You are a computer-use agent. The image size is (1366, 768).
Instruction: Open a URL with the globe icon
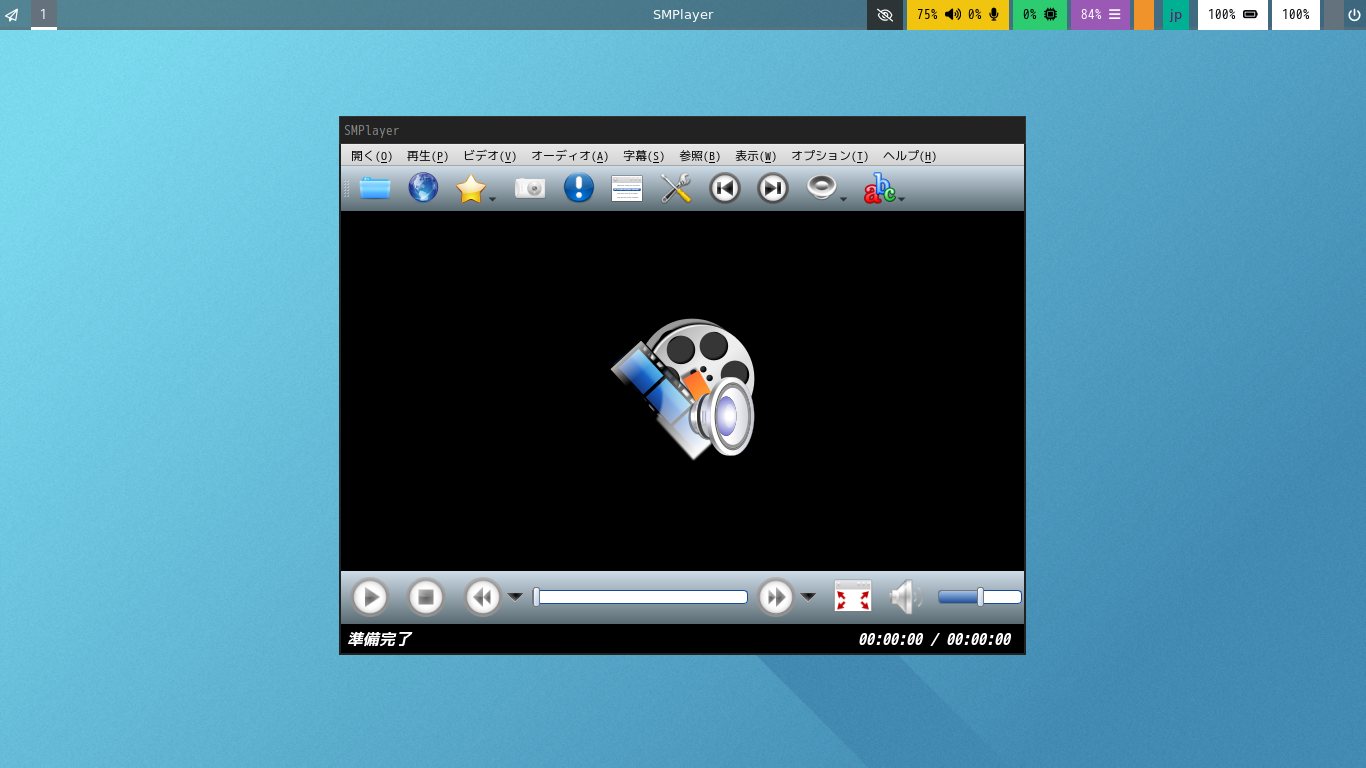423,187
